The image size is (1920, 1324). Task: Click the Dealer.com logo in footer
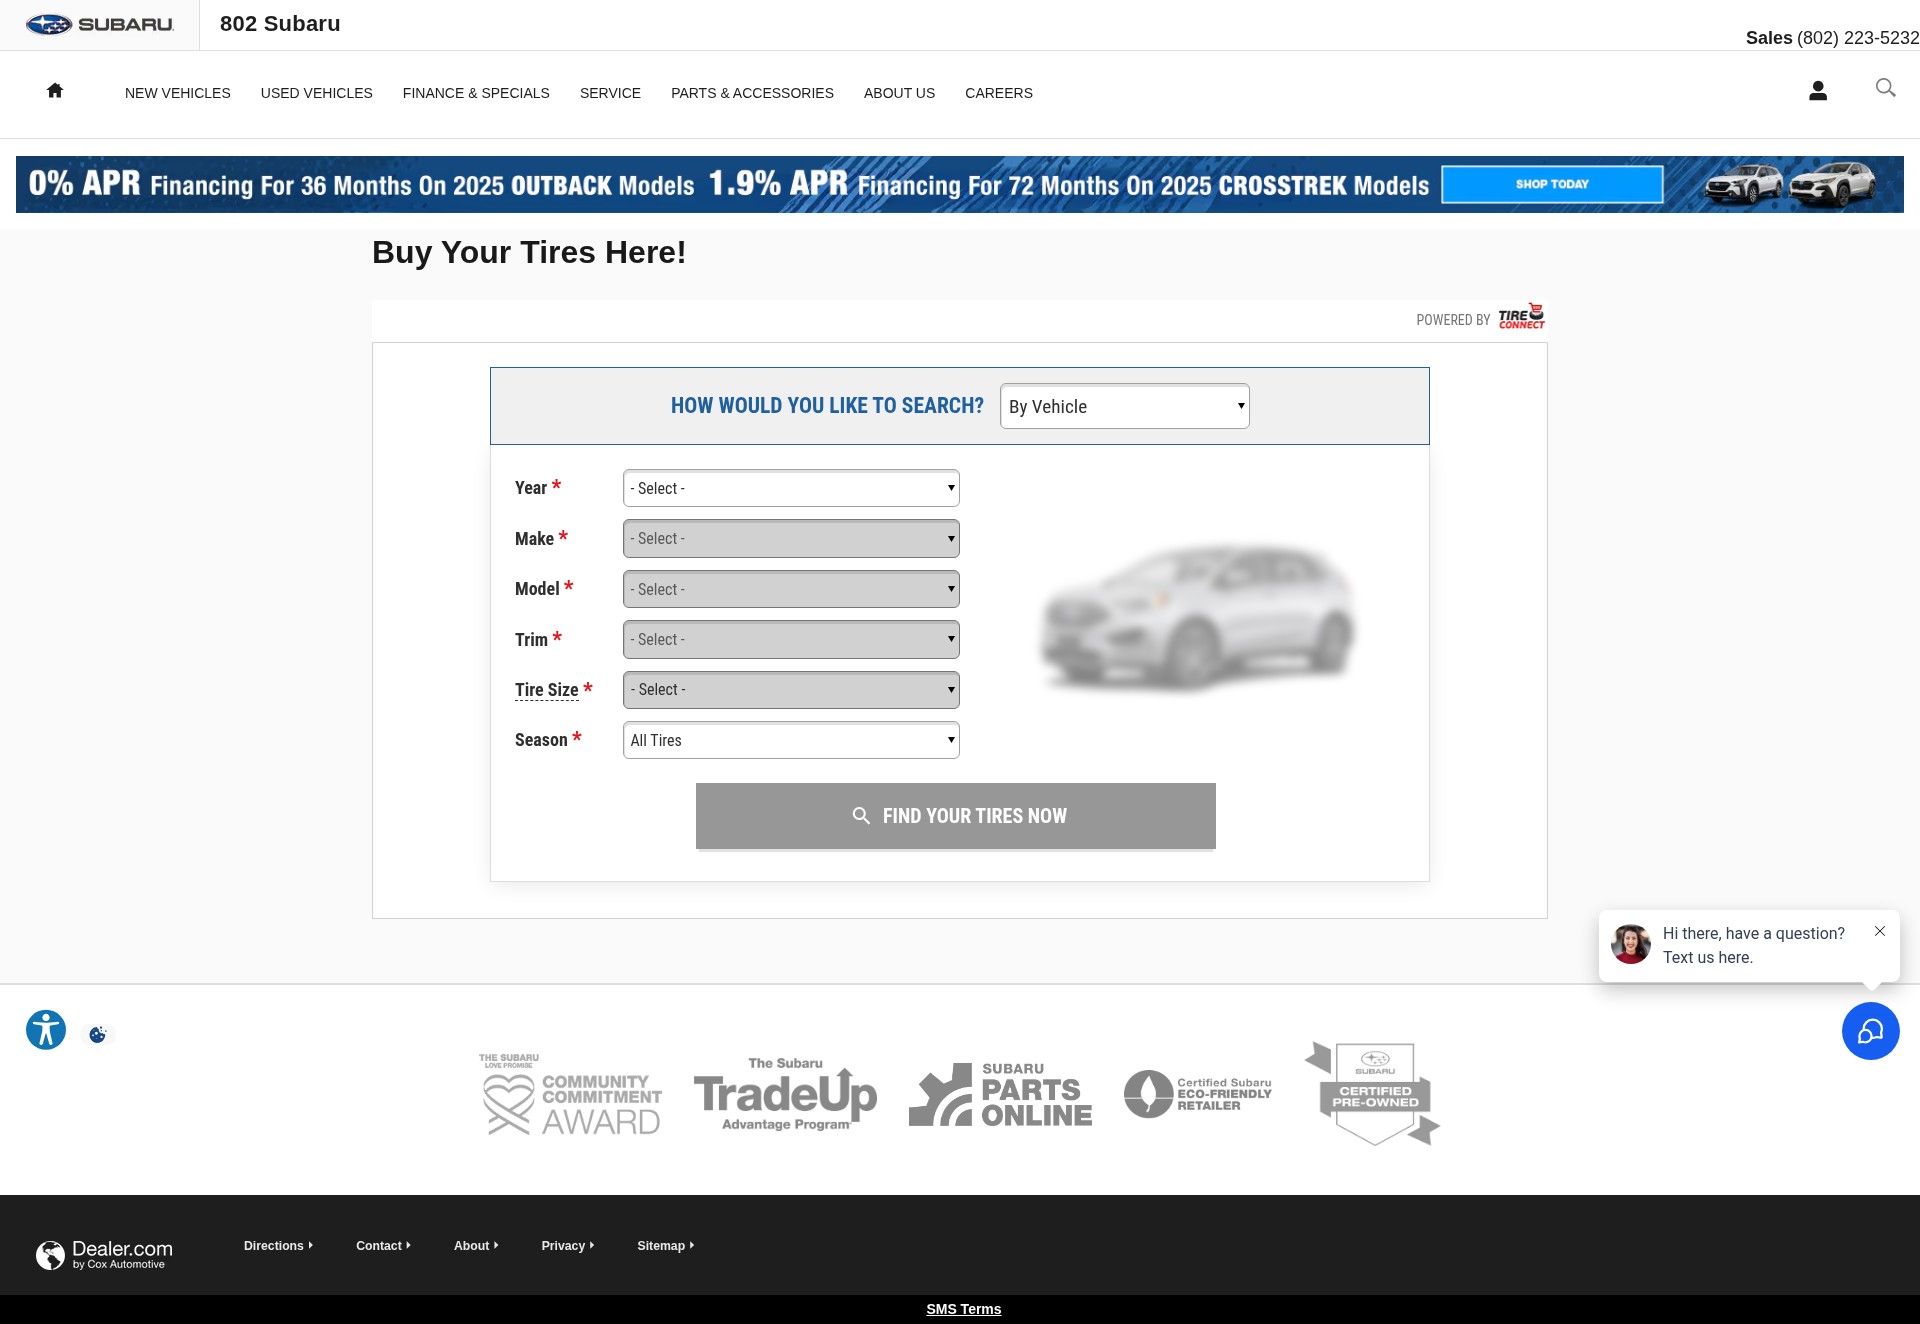104,1254
